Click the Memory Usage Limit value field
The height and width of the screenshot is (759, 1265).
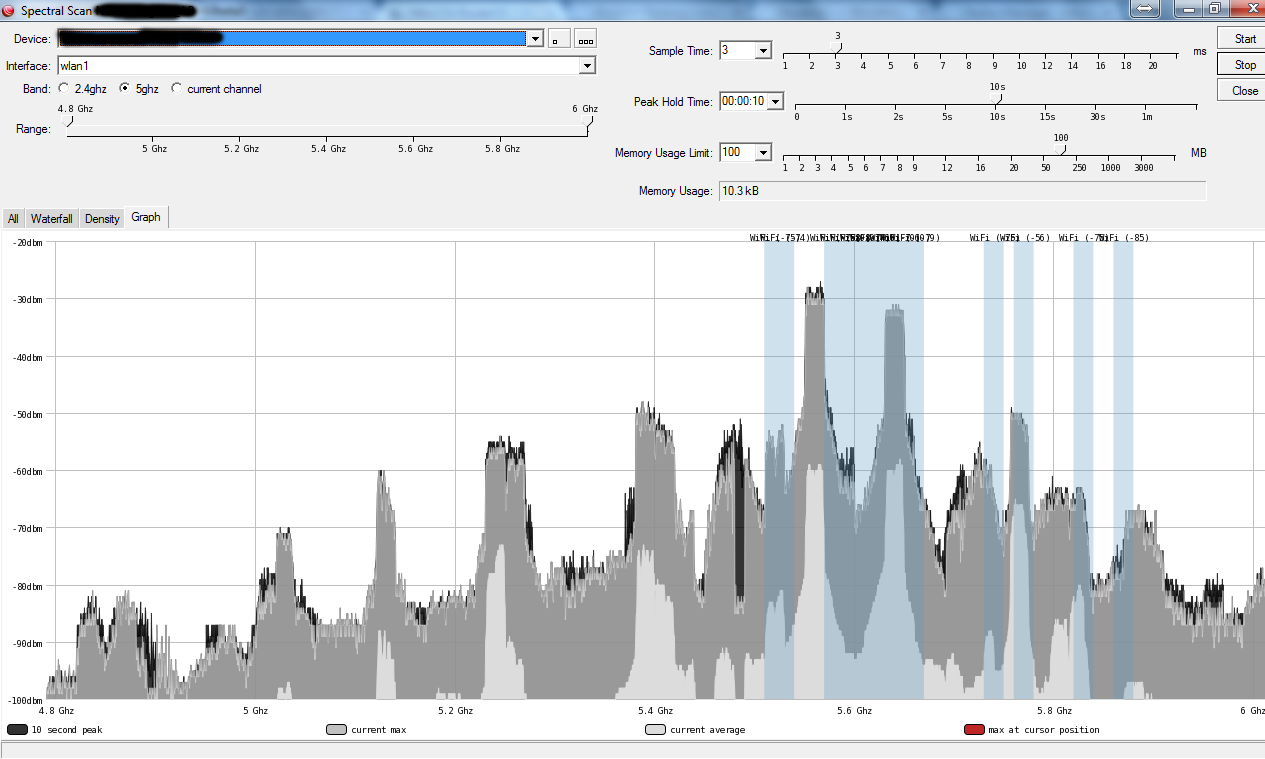point(737,152)
